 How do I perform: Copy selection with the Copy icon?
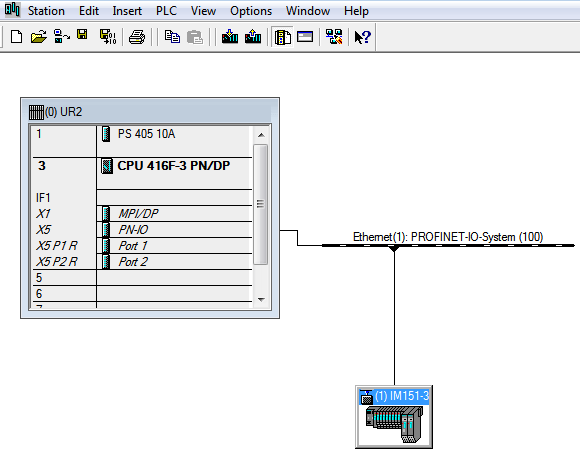tap(172, 37)
